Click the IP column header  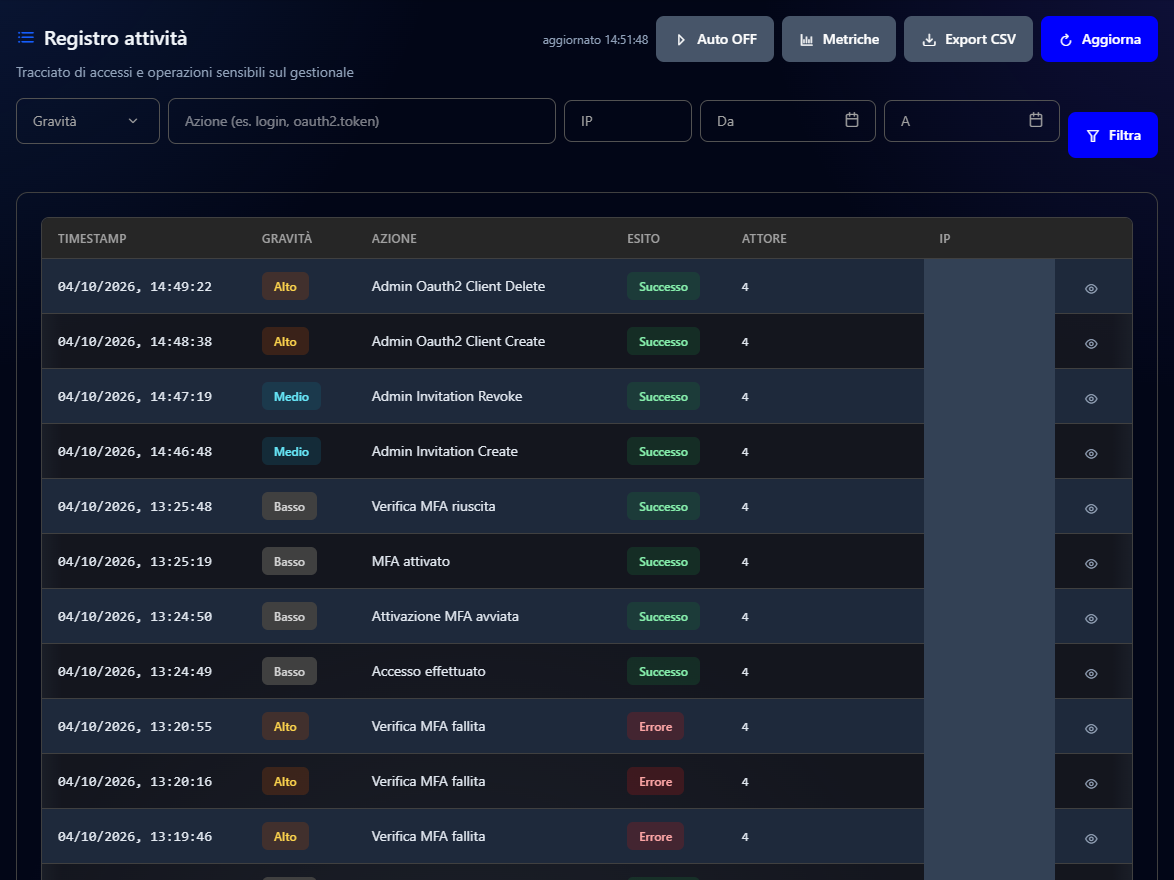tap(945, 238)
